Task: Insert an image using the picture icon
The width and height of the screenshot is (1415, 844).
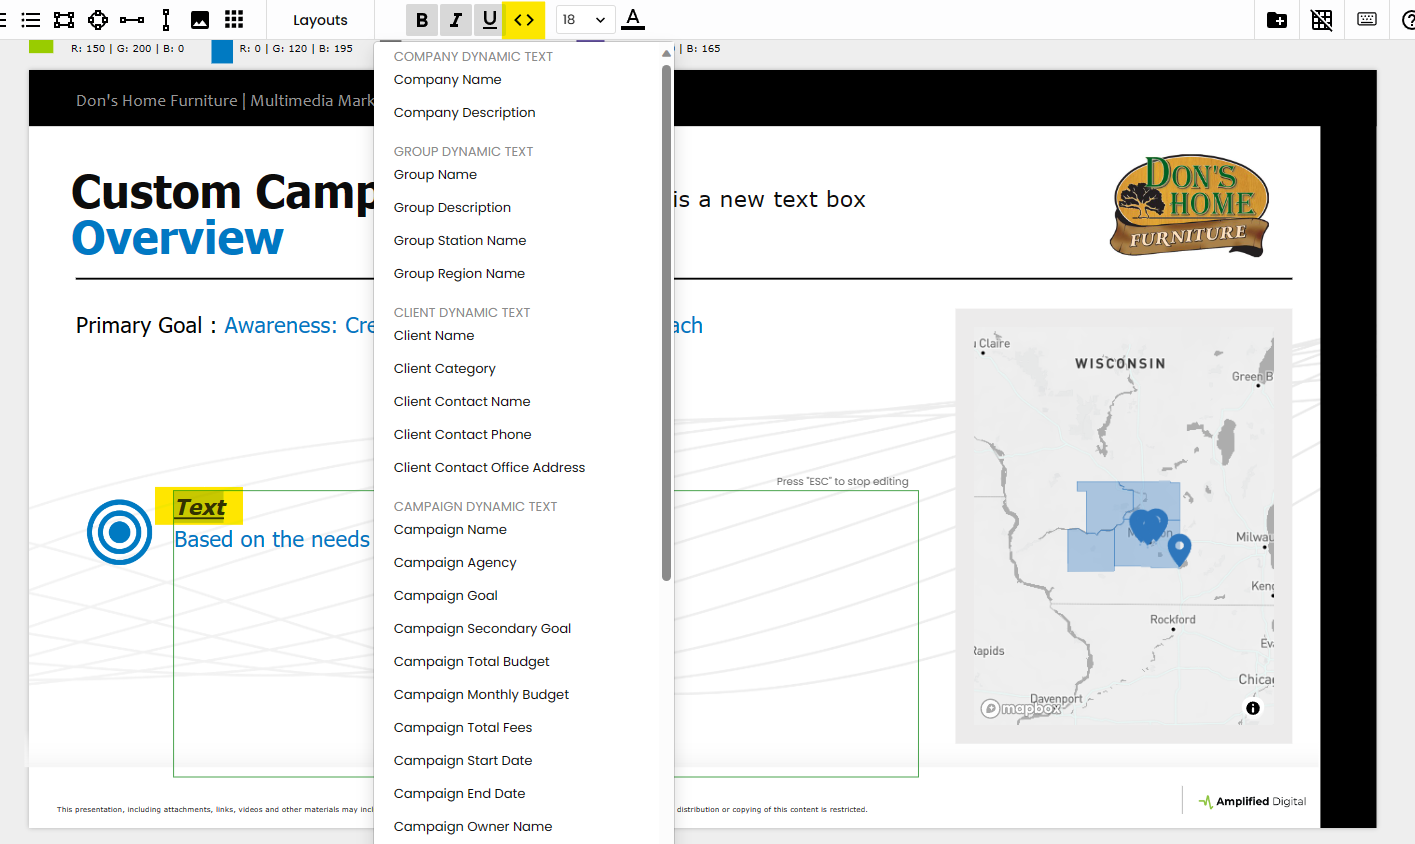Action: 200,20
